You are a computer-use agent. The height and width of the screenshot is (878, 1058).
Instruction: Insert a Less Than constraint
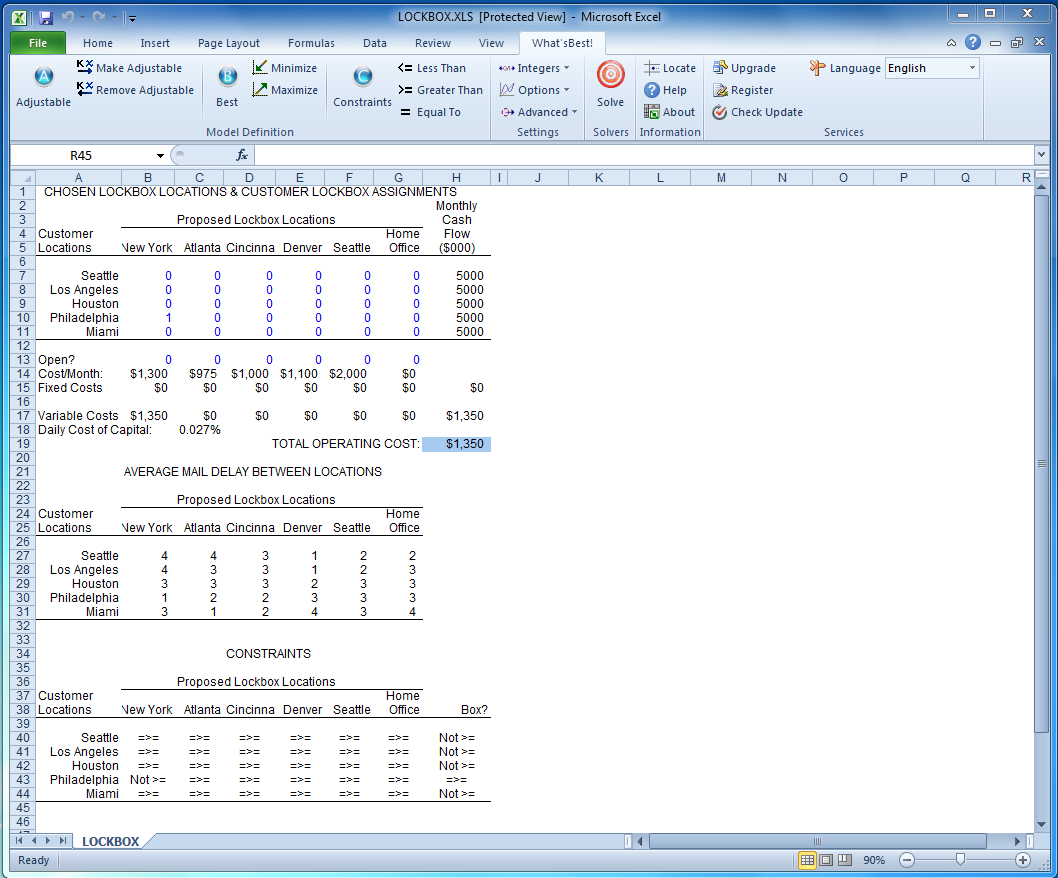pyautogui.click(x=432, y=68)
